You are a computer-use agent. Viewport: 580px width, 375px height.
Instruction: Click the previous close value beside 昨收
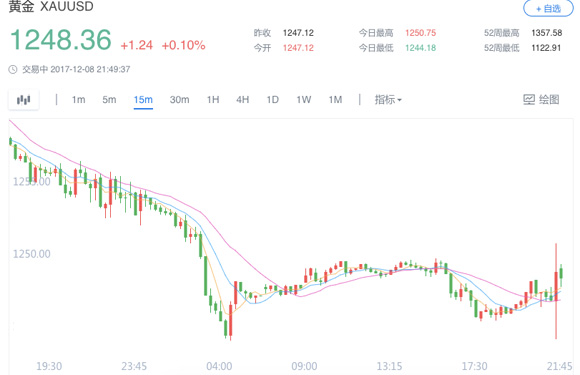click(x=298, y=33)
